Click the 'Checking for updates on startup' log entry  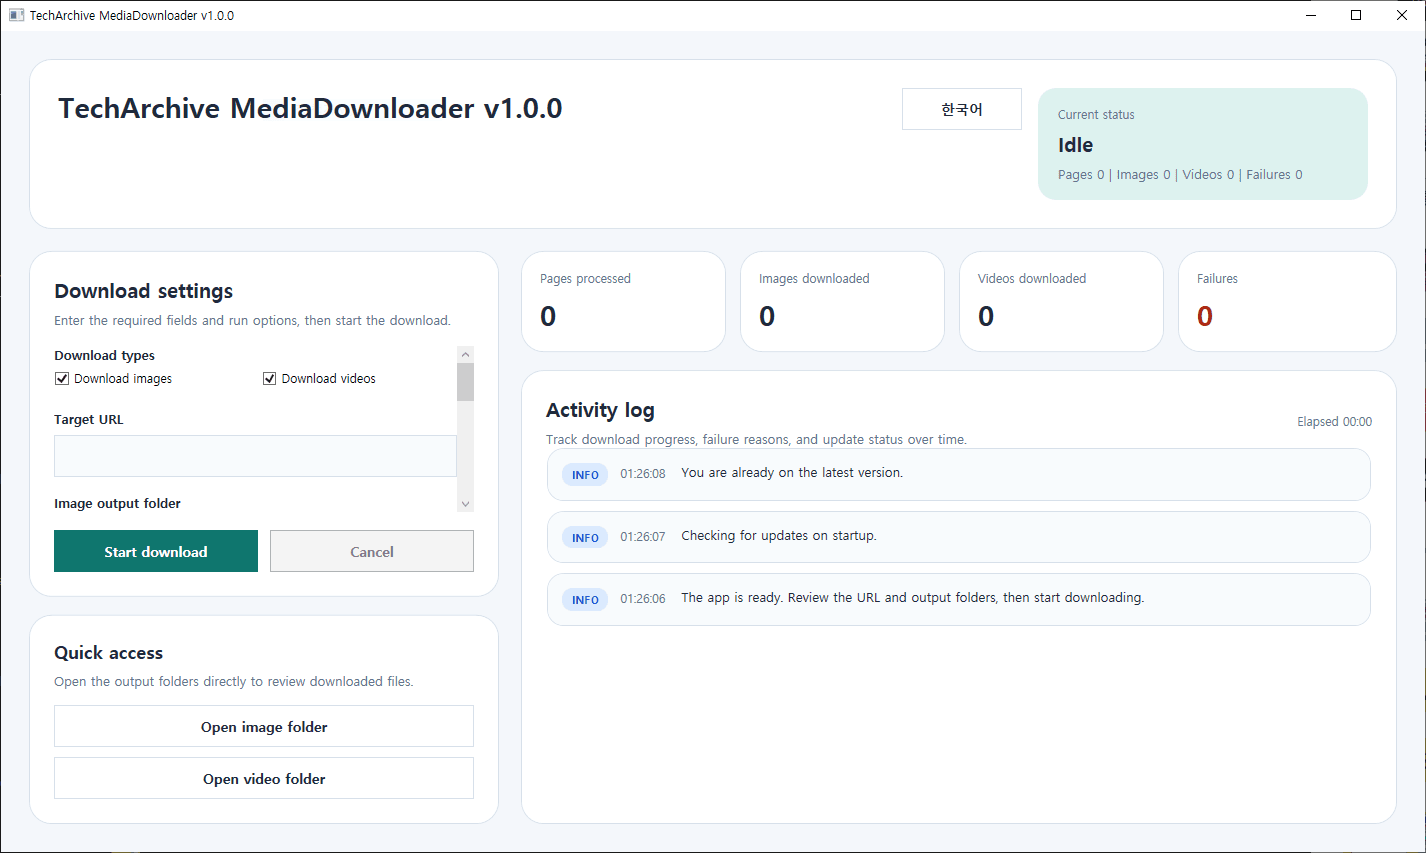tap(958, 537)
